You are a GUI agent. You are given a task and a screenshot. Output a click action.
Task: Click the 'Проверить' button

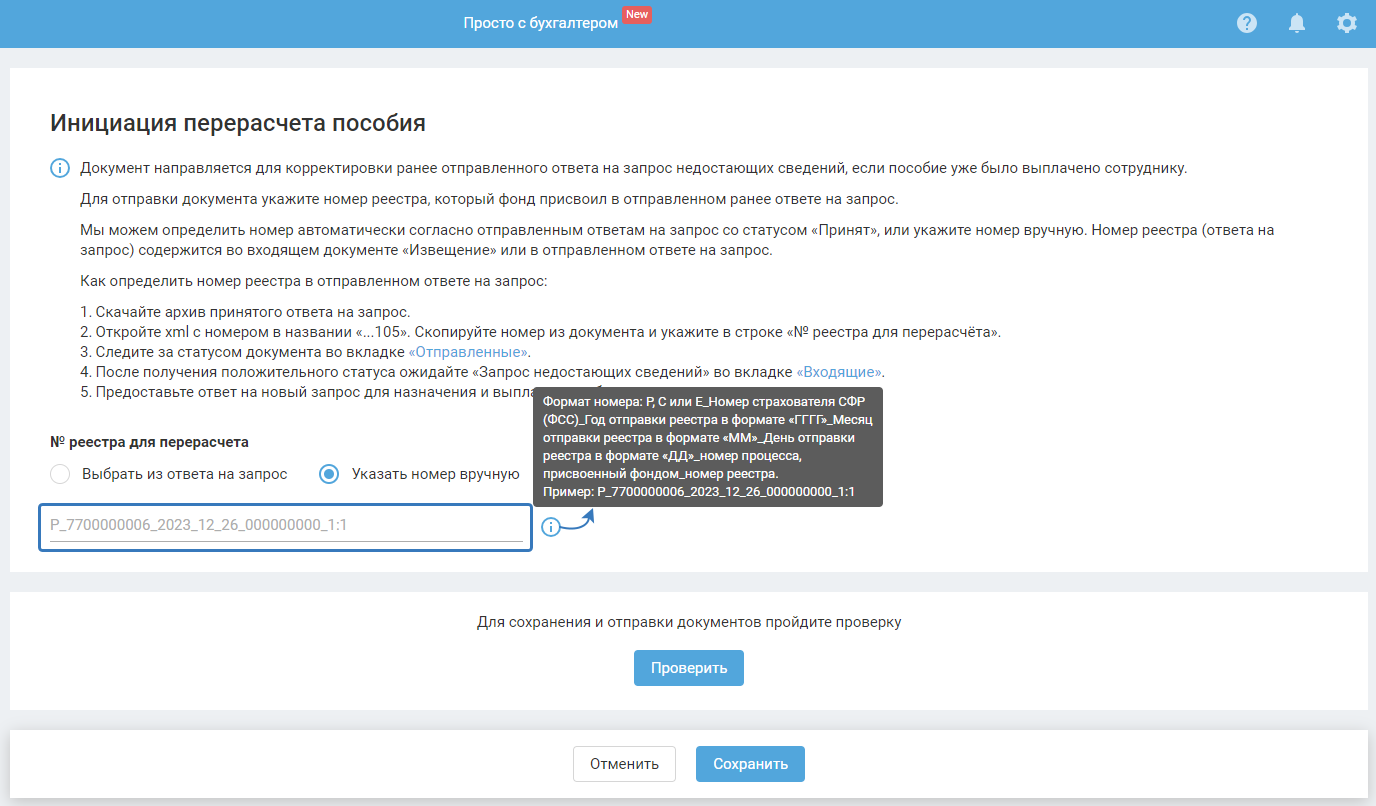[x=689, y=668]
